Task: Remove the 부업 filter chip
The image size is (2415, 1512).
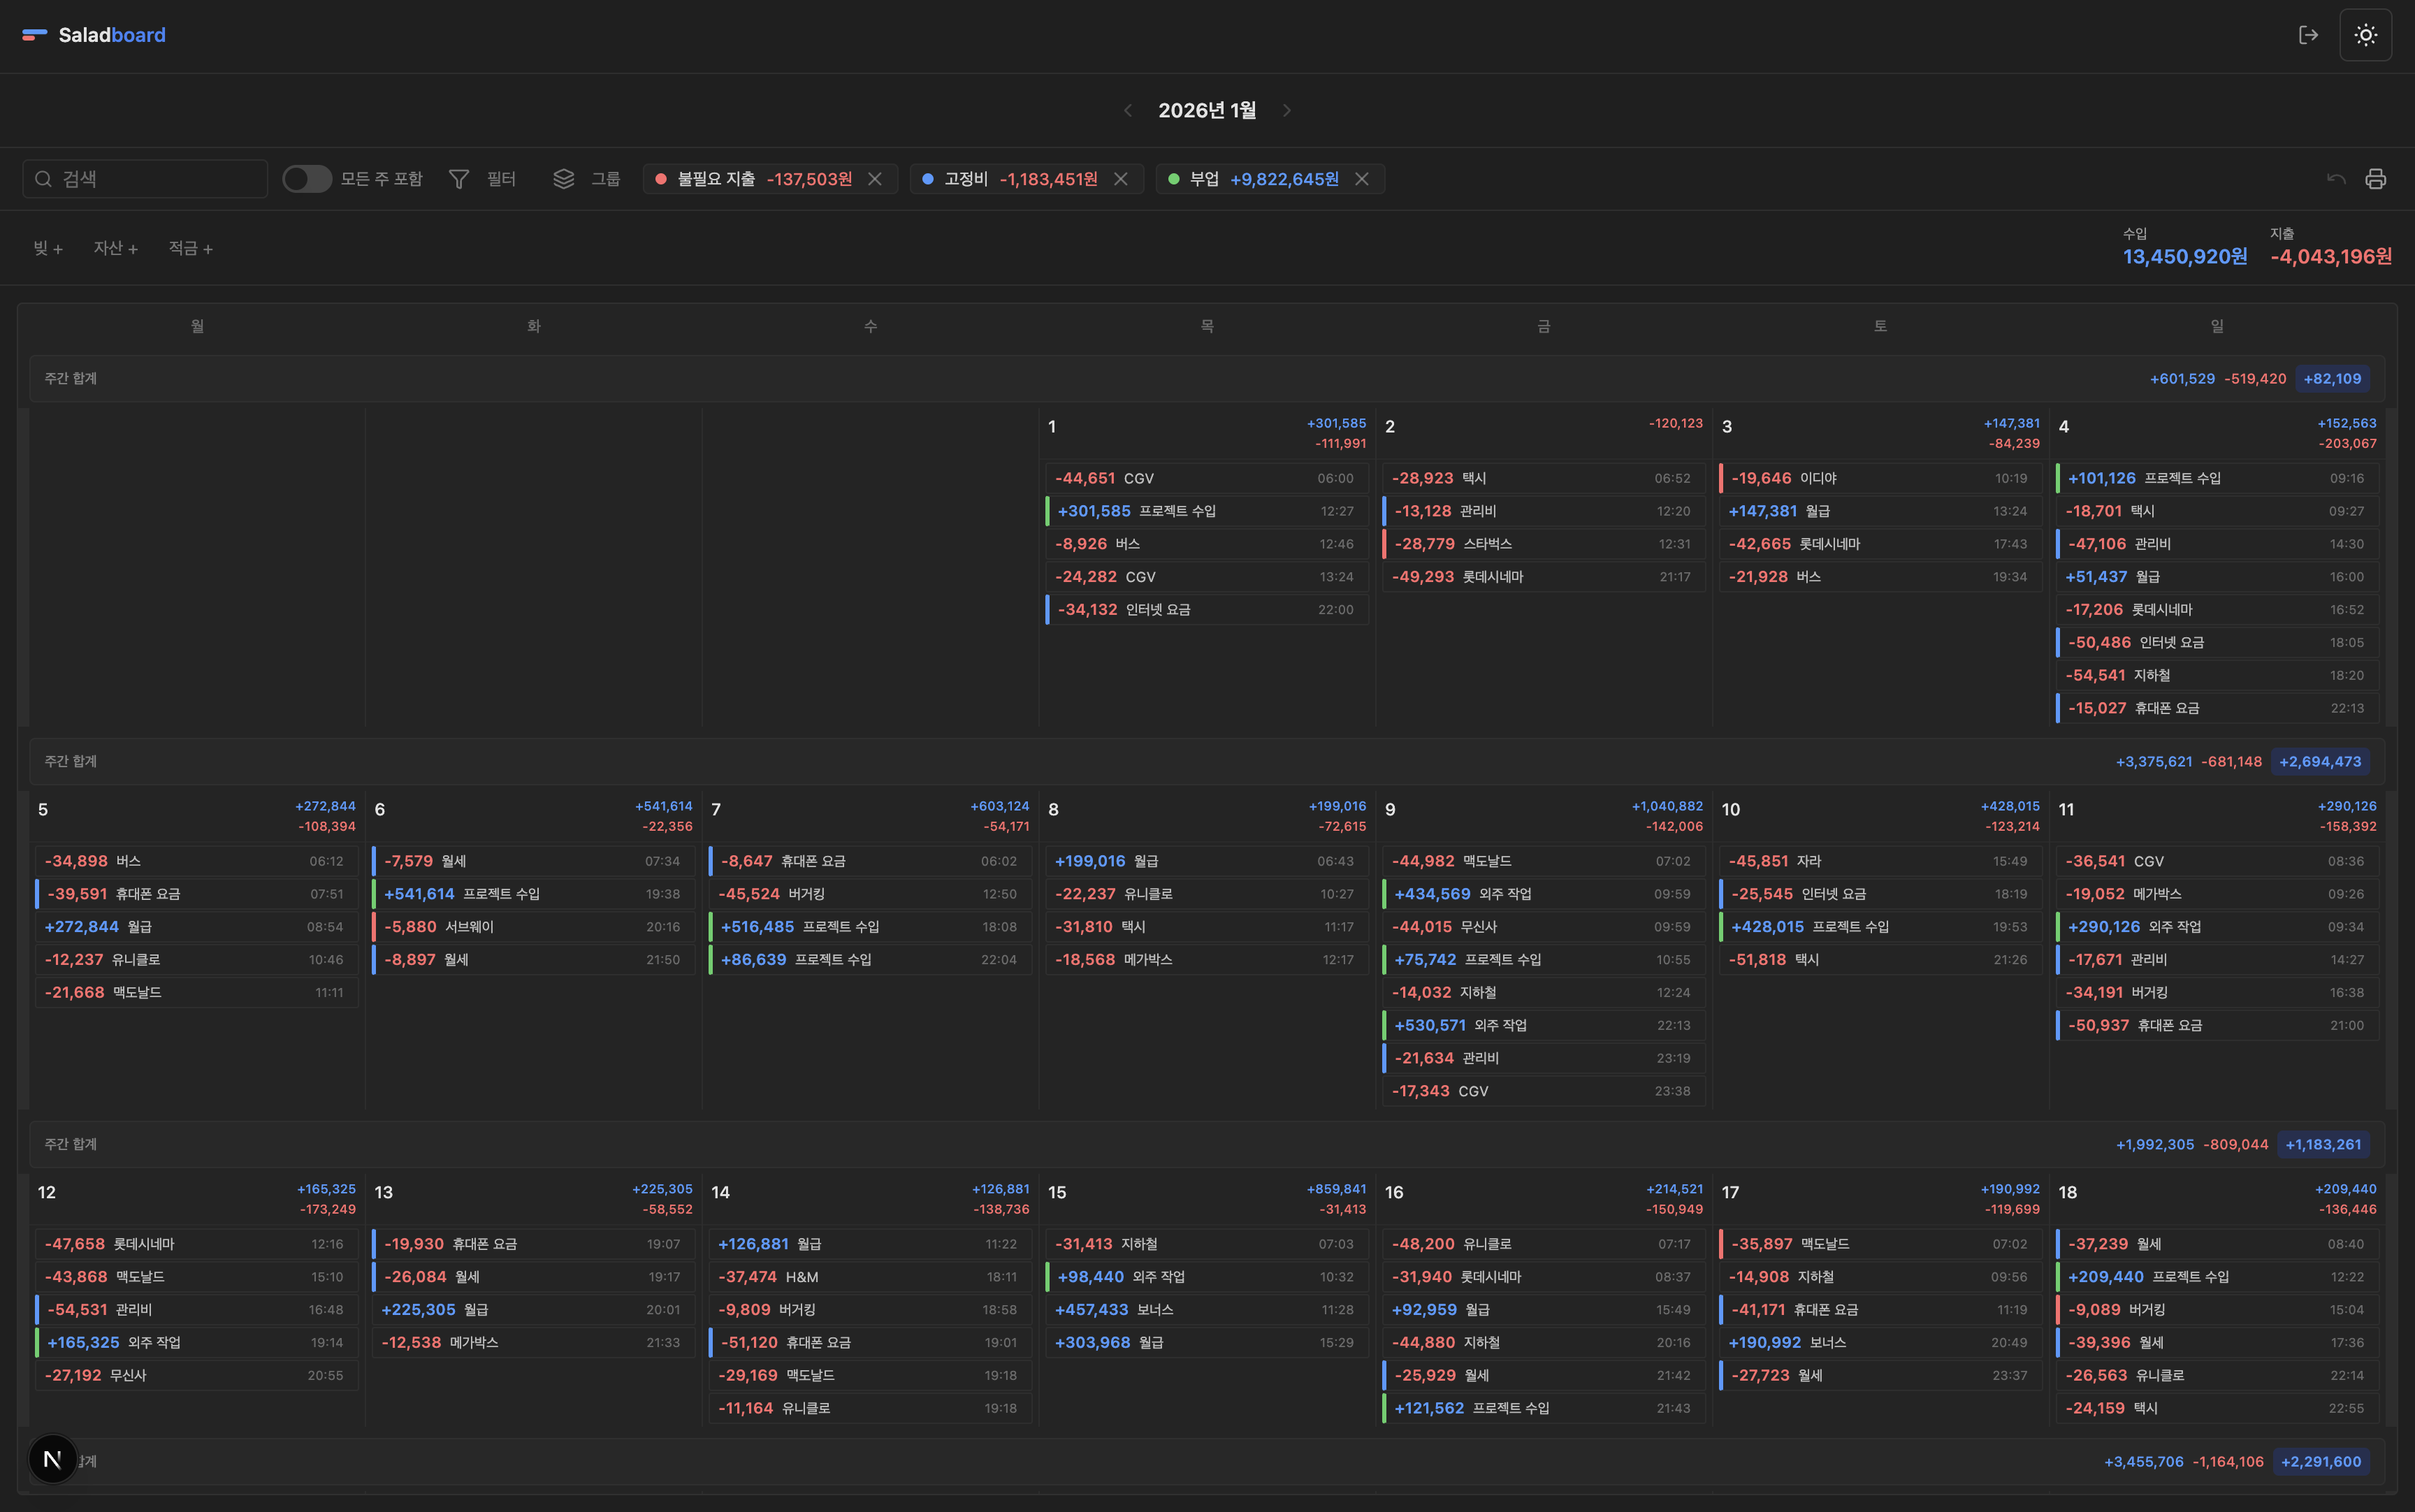Action: (x=1362, y=179)
